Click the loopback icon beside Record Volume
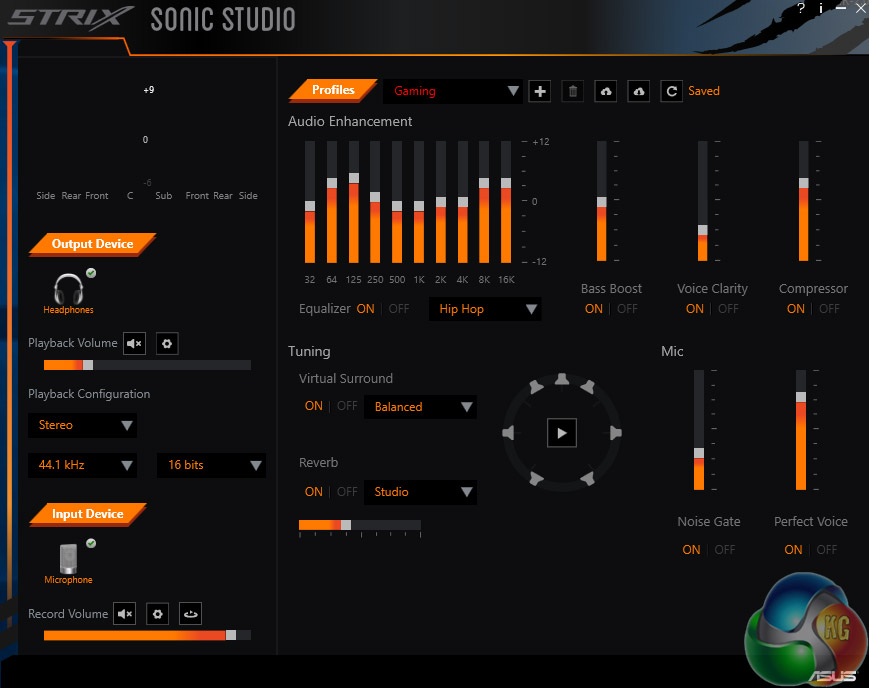 (x=190, y=614)
